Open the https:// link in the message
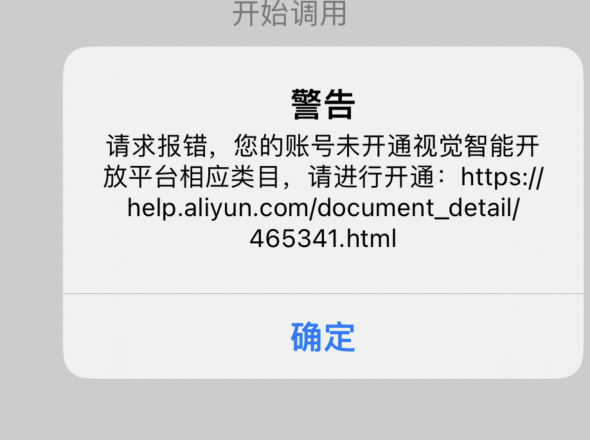 point(502,177)
